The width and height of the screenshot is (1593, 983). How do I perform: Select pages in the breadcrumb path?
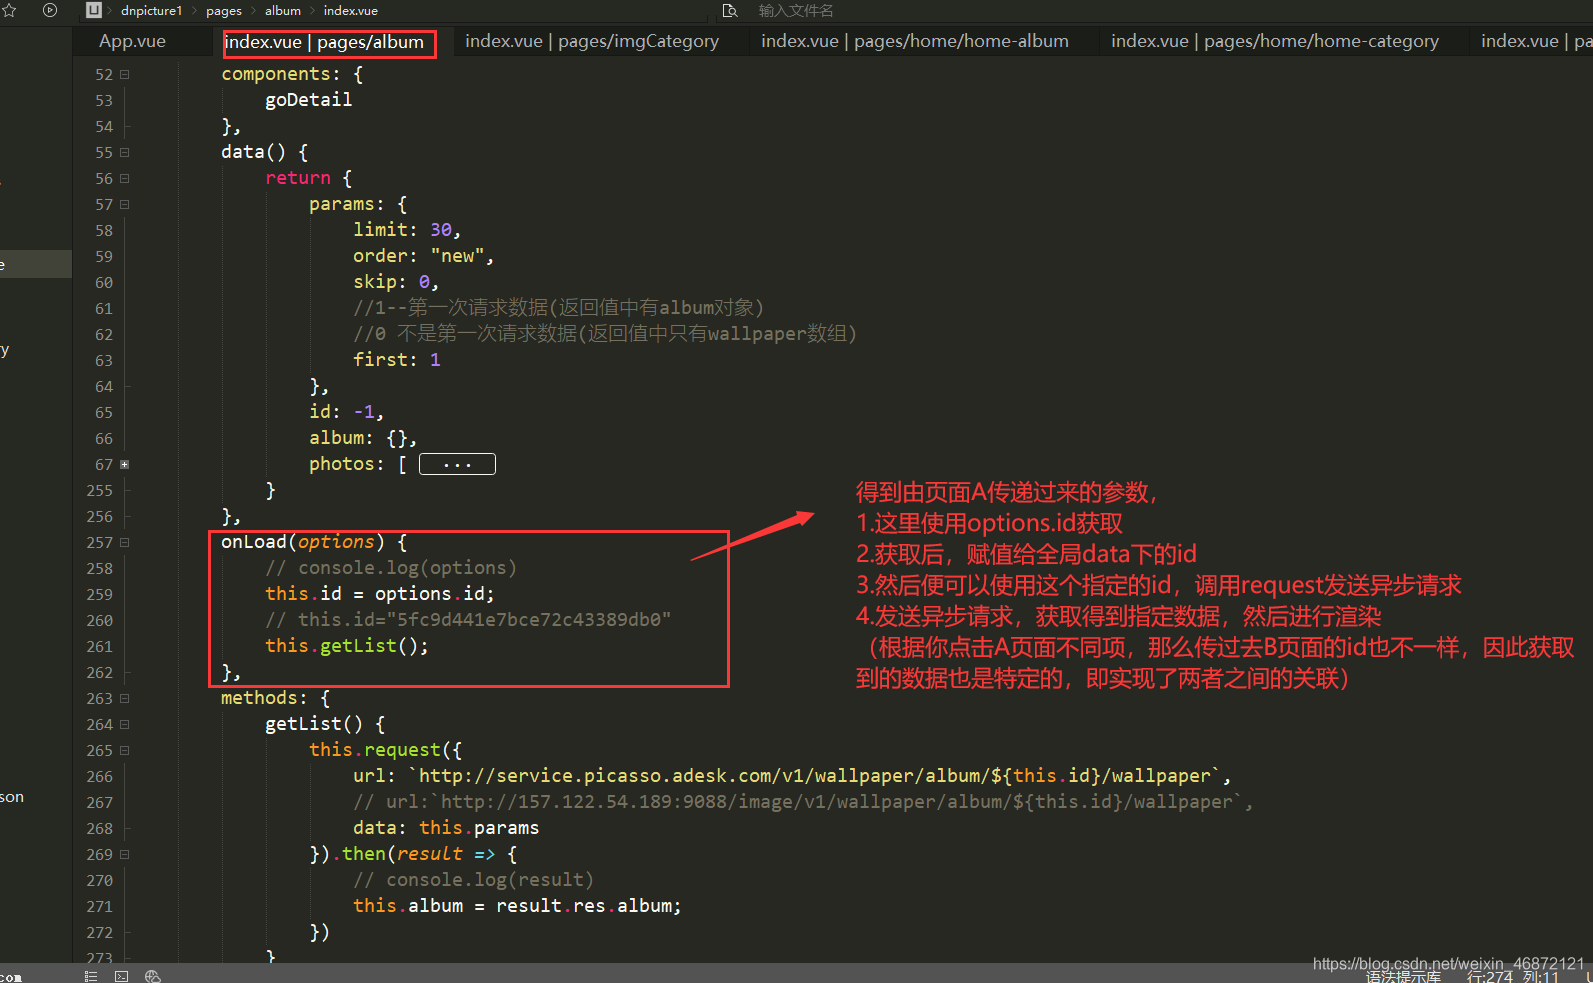click(224, 10)
